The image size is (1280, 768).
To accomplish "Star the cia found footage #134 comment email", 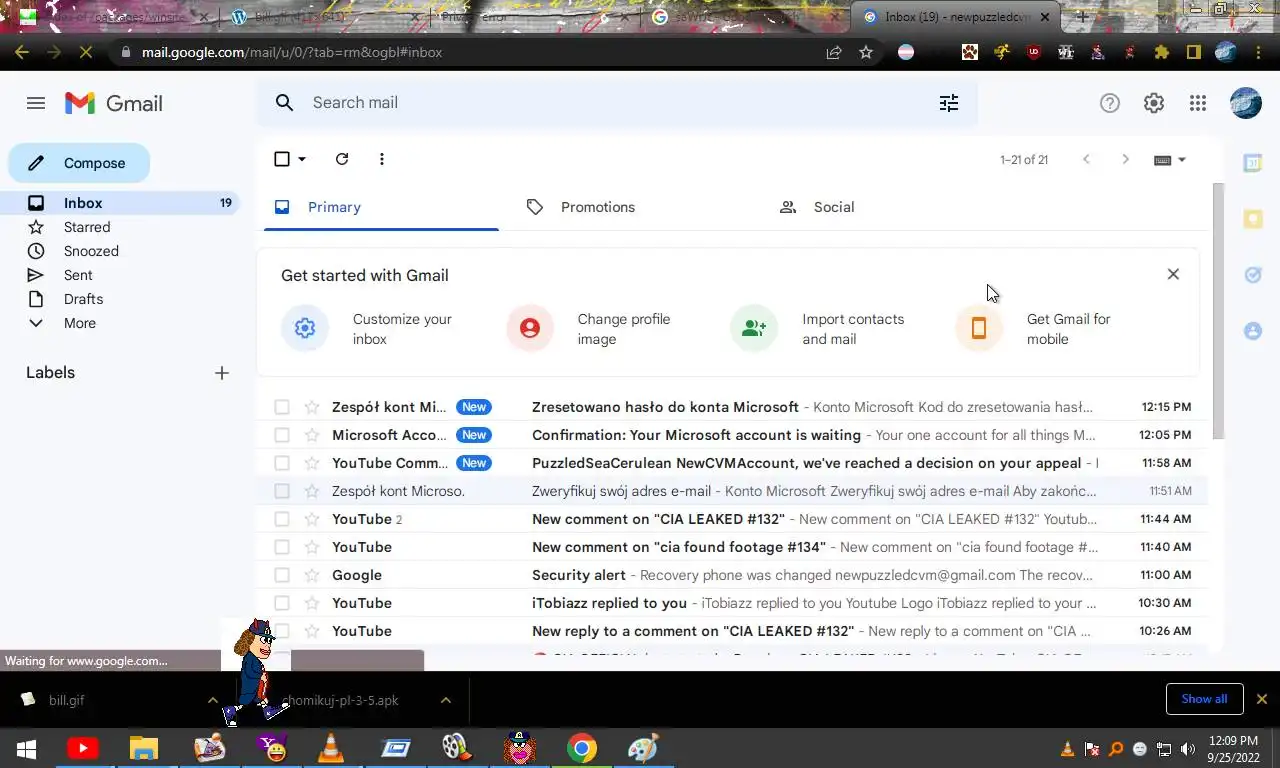I will click(312, 547).
